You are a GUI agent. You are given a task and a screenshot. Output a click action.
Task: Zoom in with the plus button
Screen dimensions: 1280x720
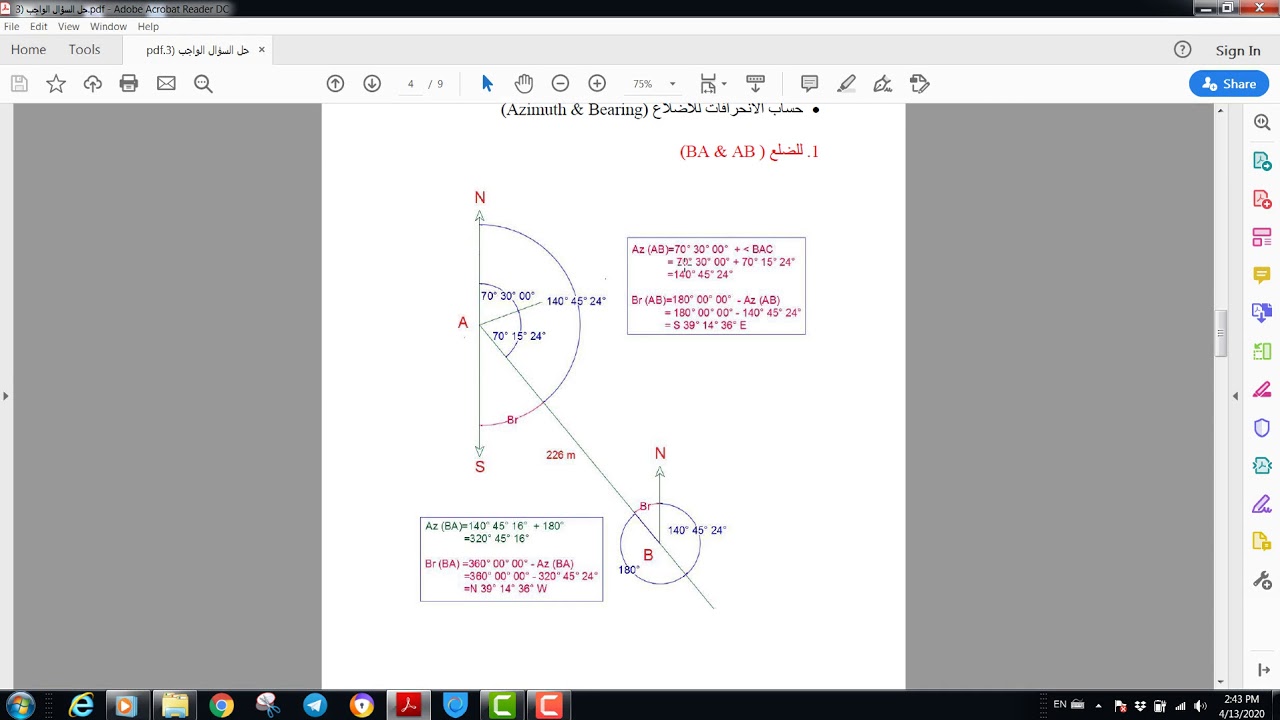(x=597, y=84)
